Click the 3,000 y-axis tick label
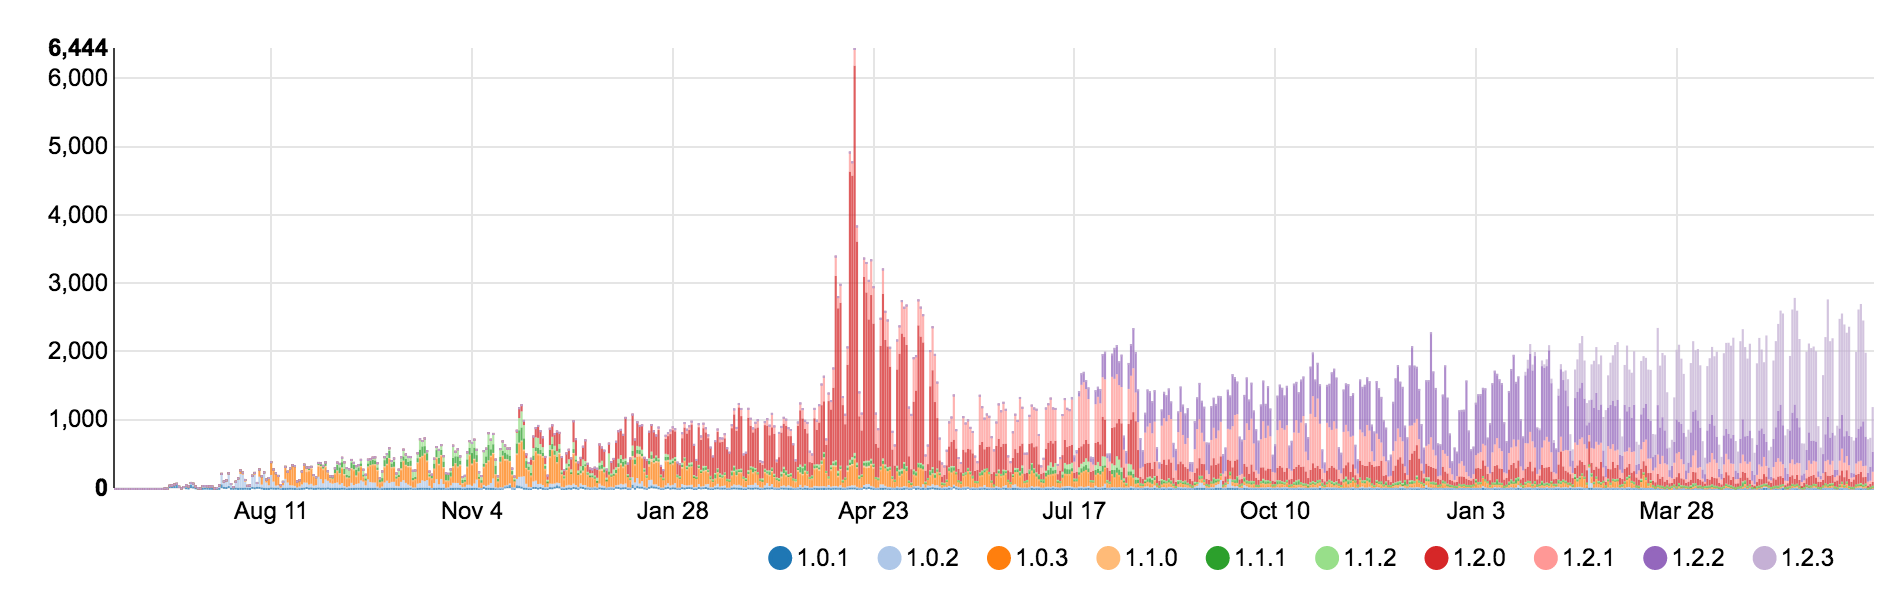Viewport: 1902px width, 616px height. coord(77,283)
